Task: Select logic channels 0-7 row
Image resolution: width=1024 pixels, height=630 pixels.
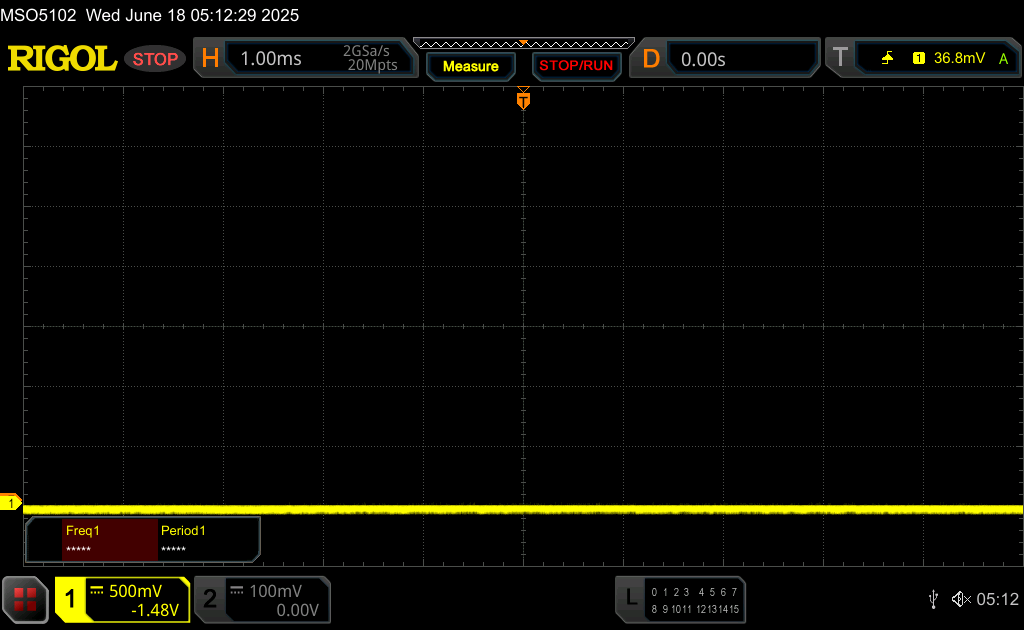Action: click(694, 592)
